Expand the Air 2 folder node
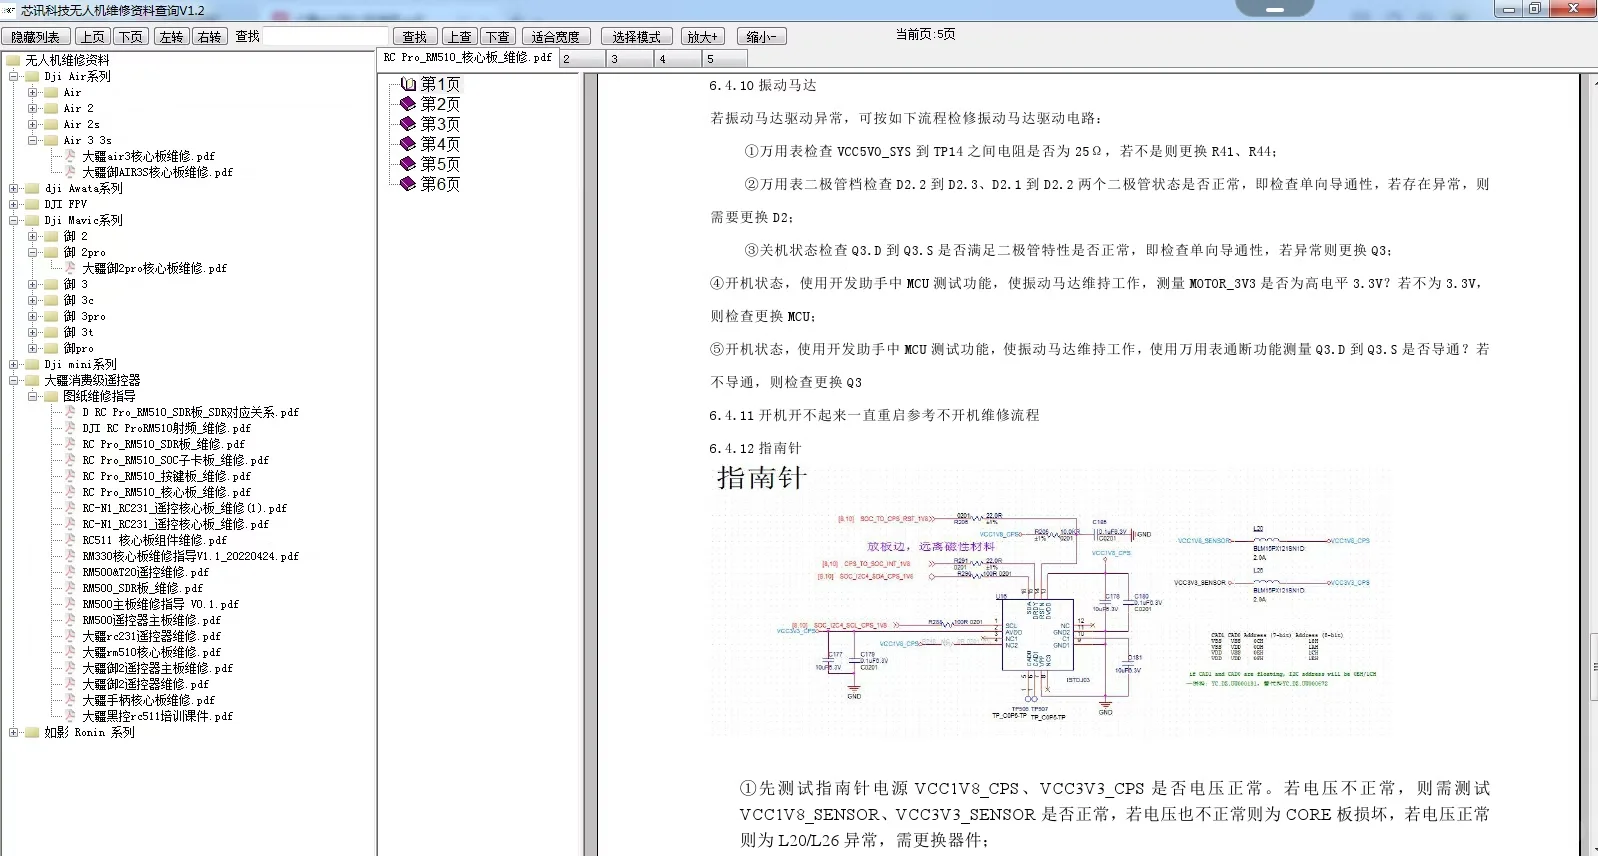Screen dimensions: 1598x856 pos(33,108)
